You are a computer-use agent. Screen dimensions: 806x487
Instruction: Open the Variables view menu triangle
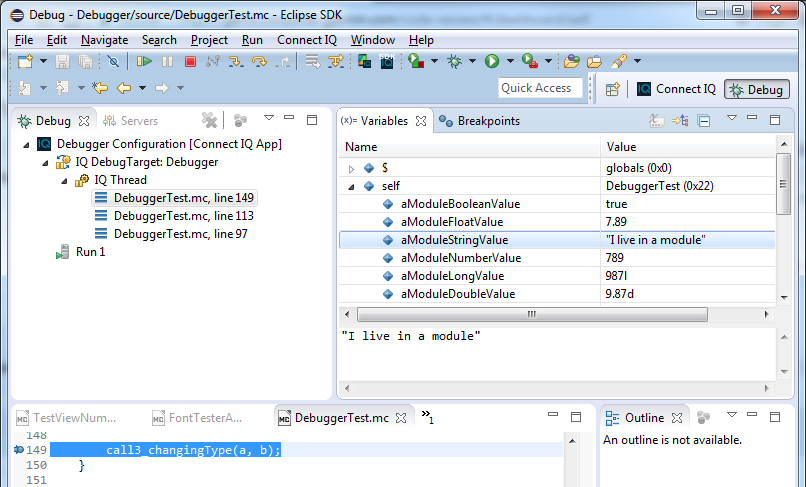732,118
